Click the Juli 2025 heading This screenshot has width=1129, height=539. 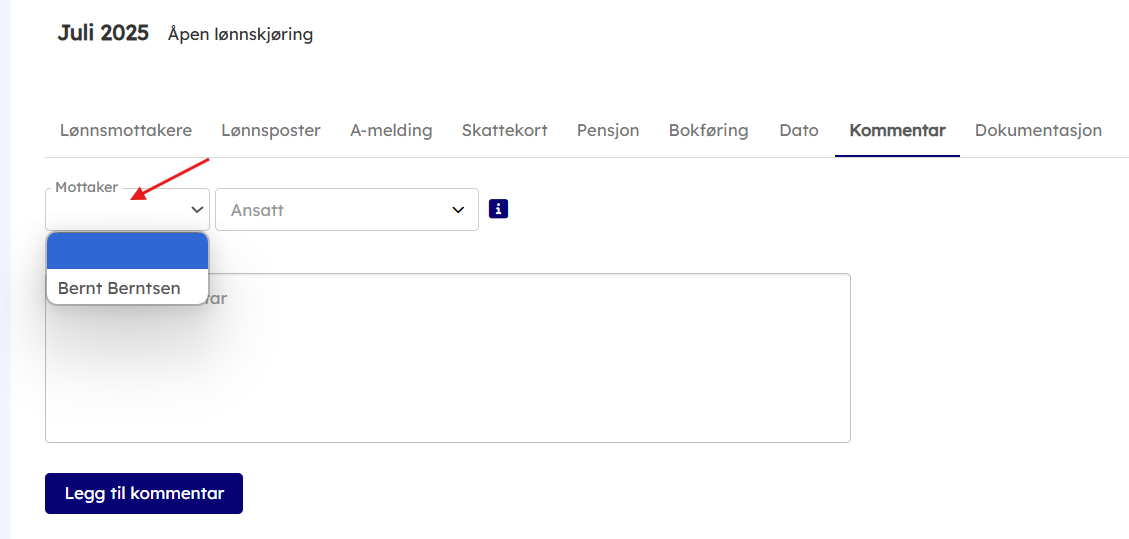[103, 33]
